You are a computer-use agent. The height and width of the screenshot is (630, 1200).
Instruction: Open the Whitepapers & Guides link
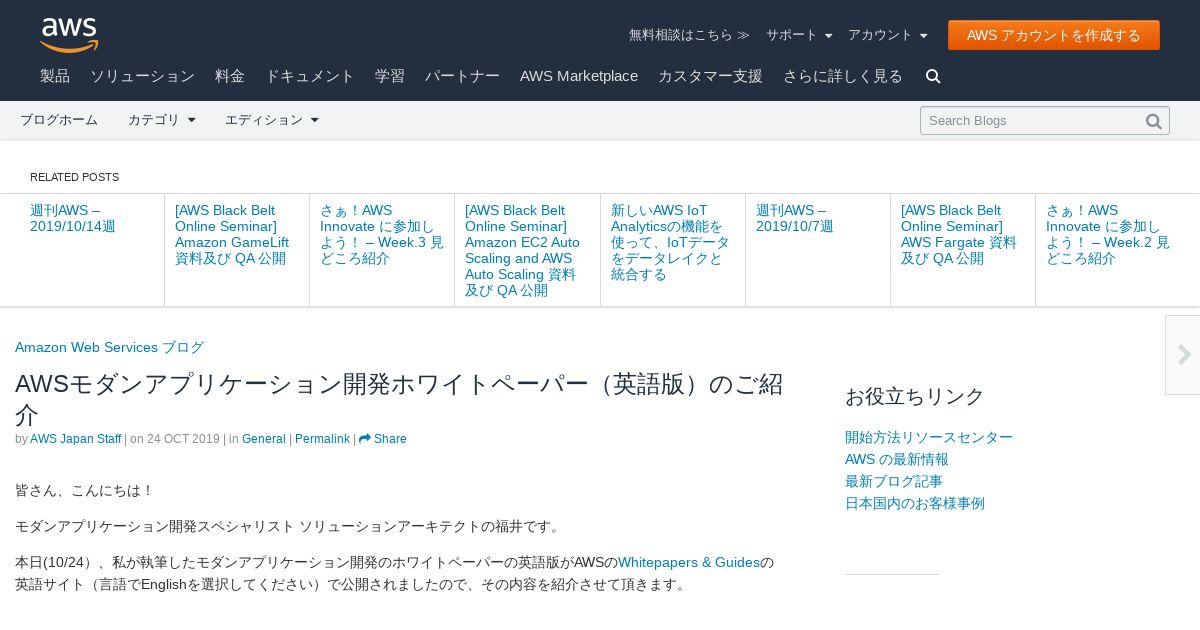coord(689,562)
